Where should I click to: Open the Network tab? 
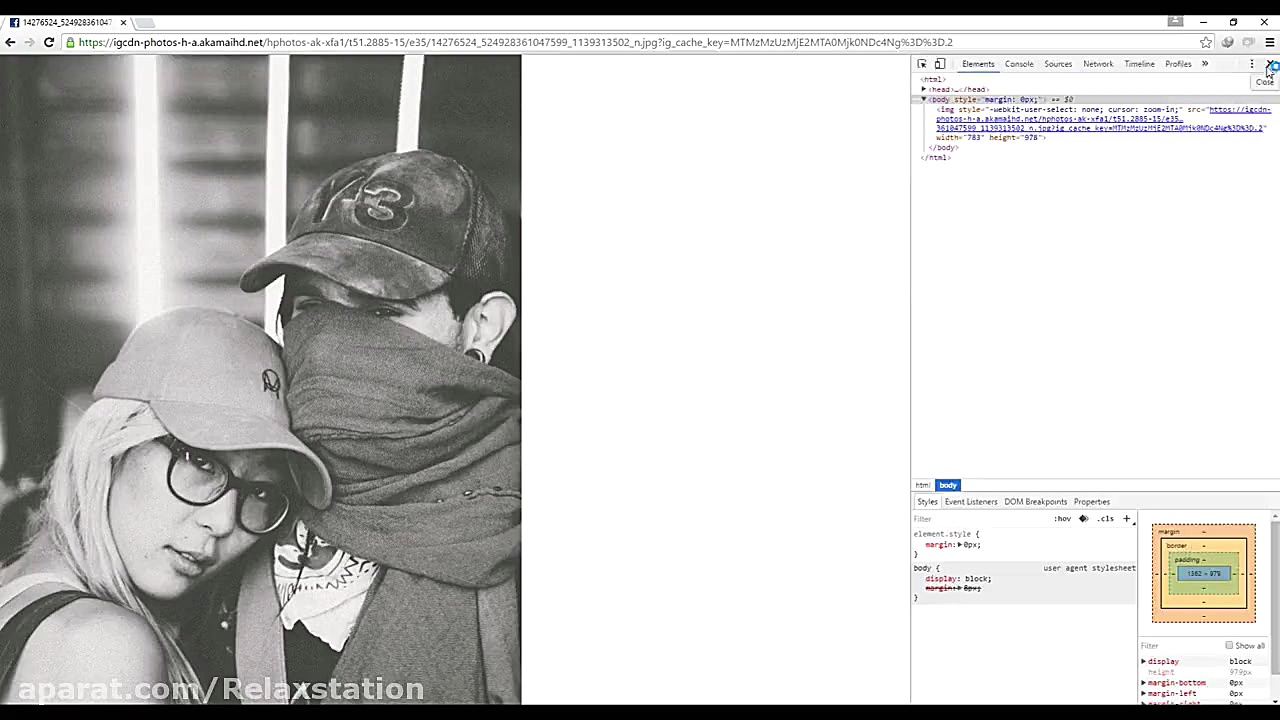[x=1098, y=64]
